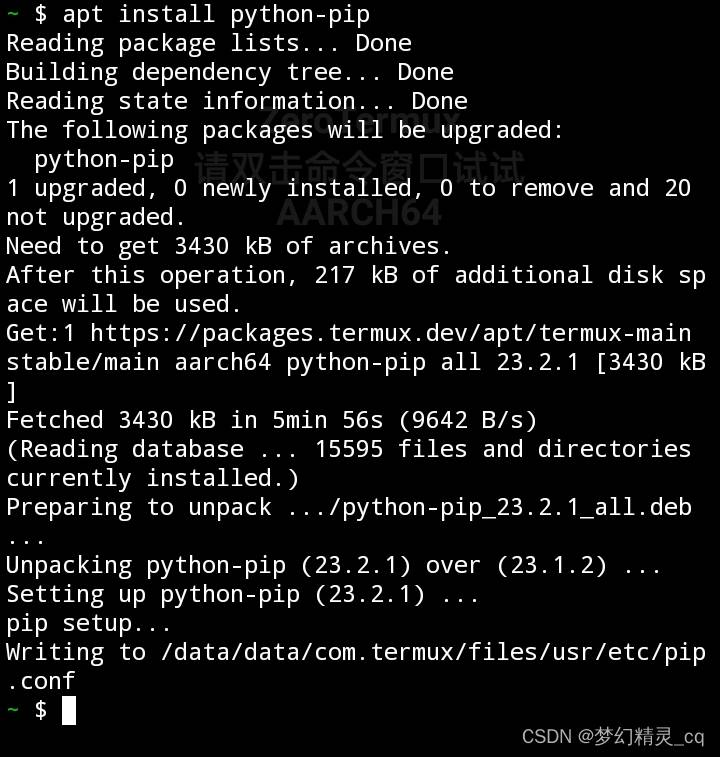Click the AARCH64 watermark text
Screen dimensions: 720x757
(x=359, y=212)
